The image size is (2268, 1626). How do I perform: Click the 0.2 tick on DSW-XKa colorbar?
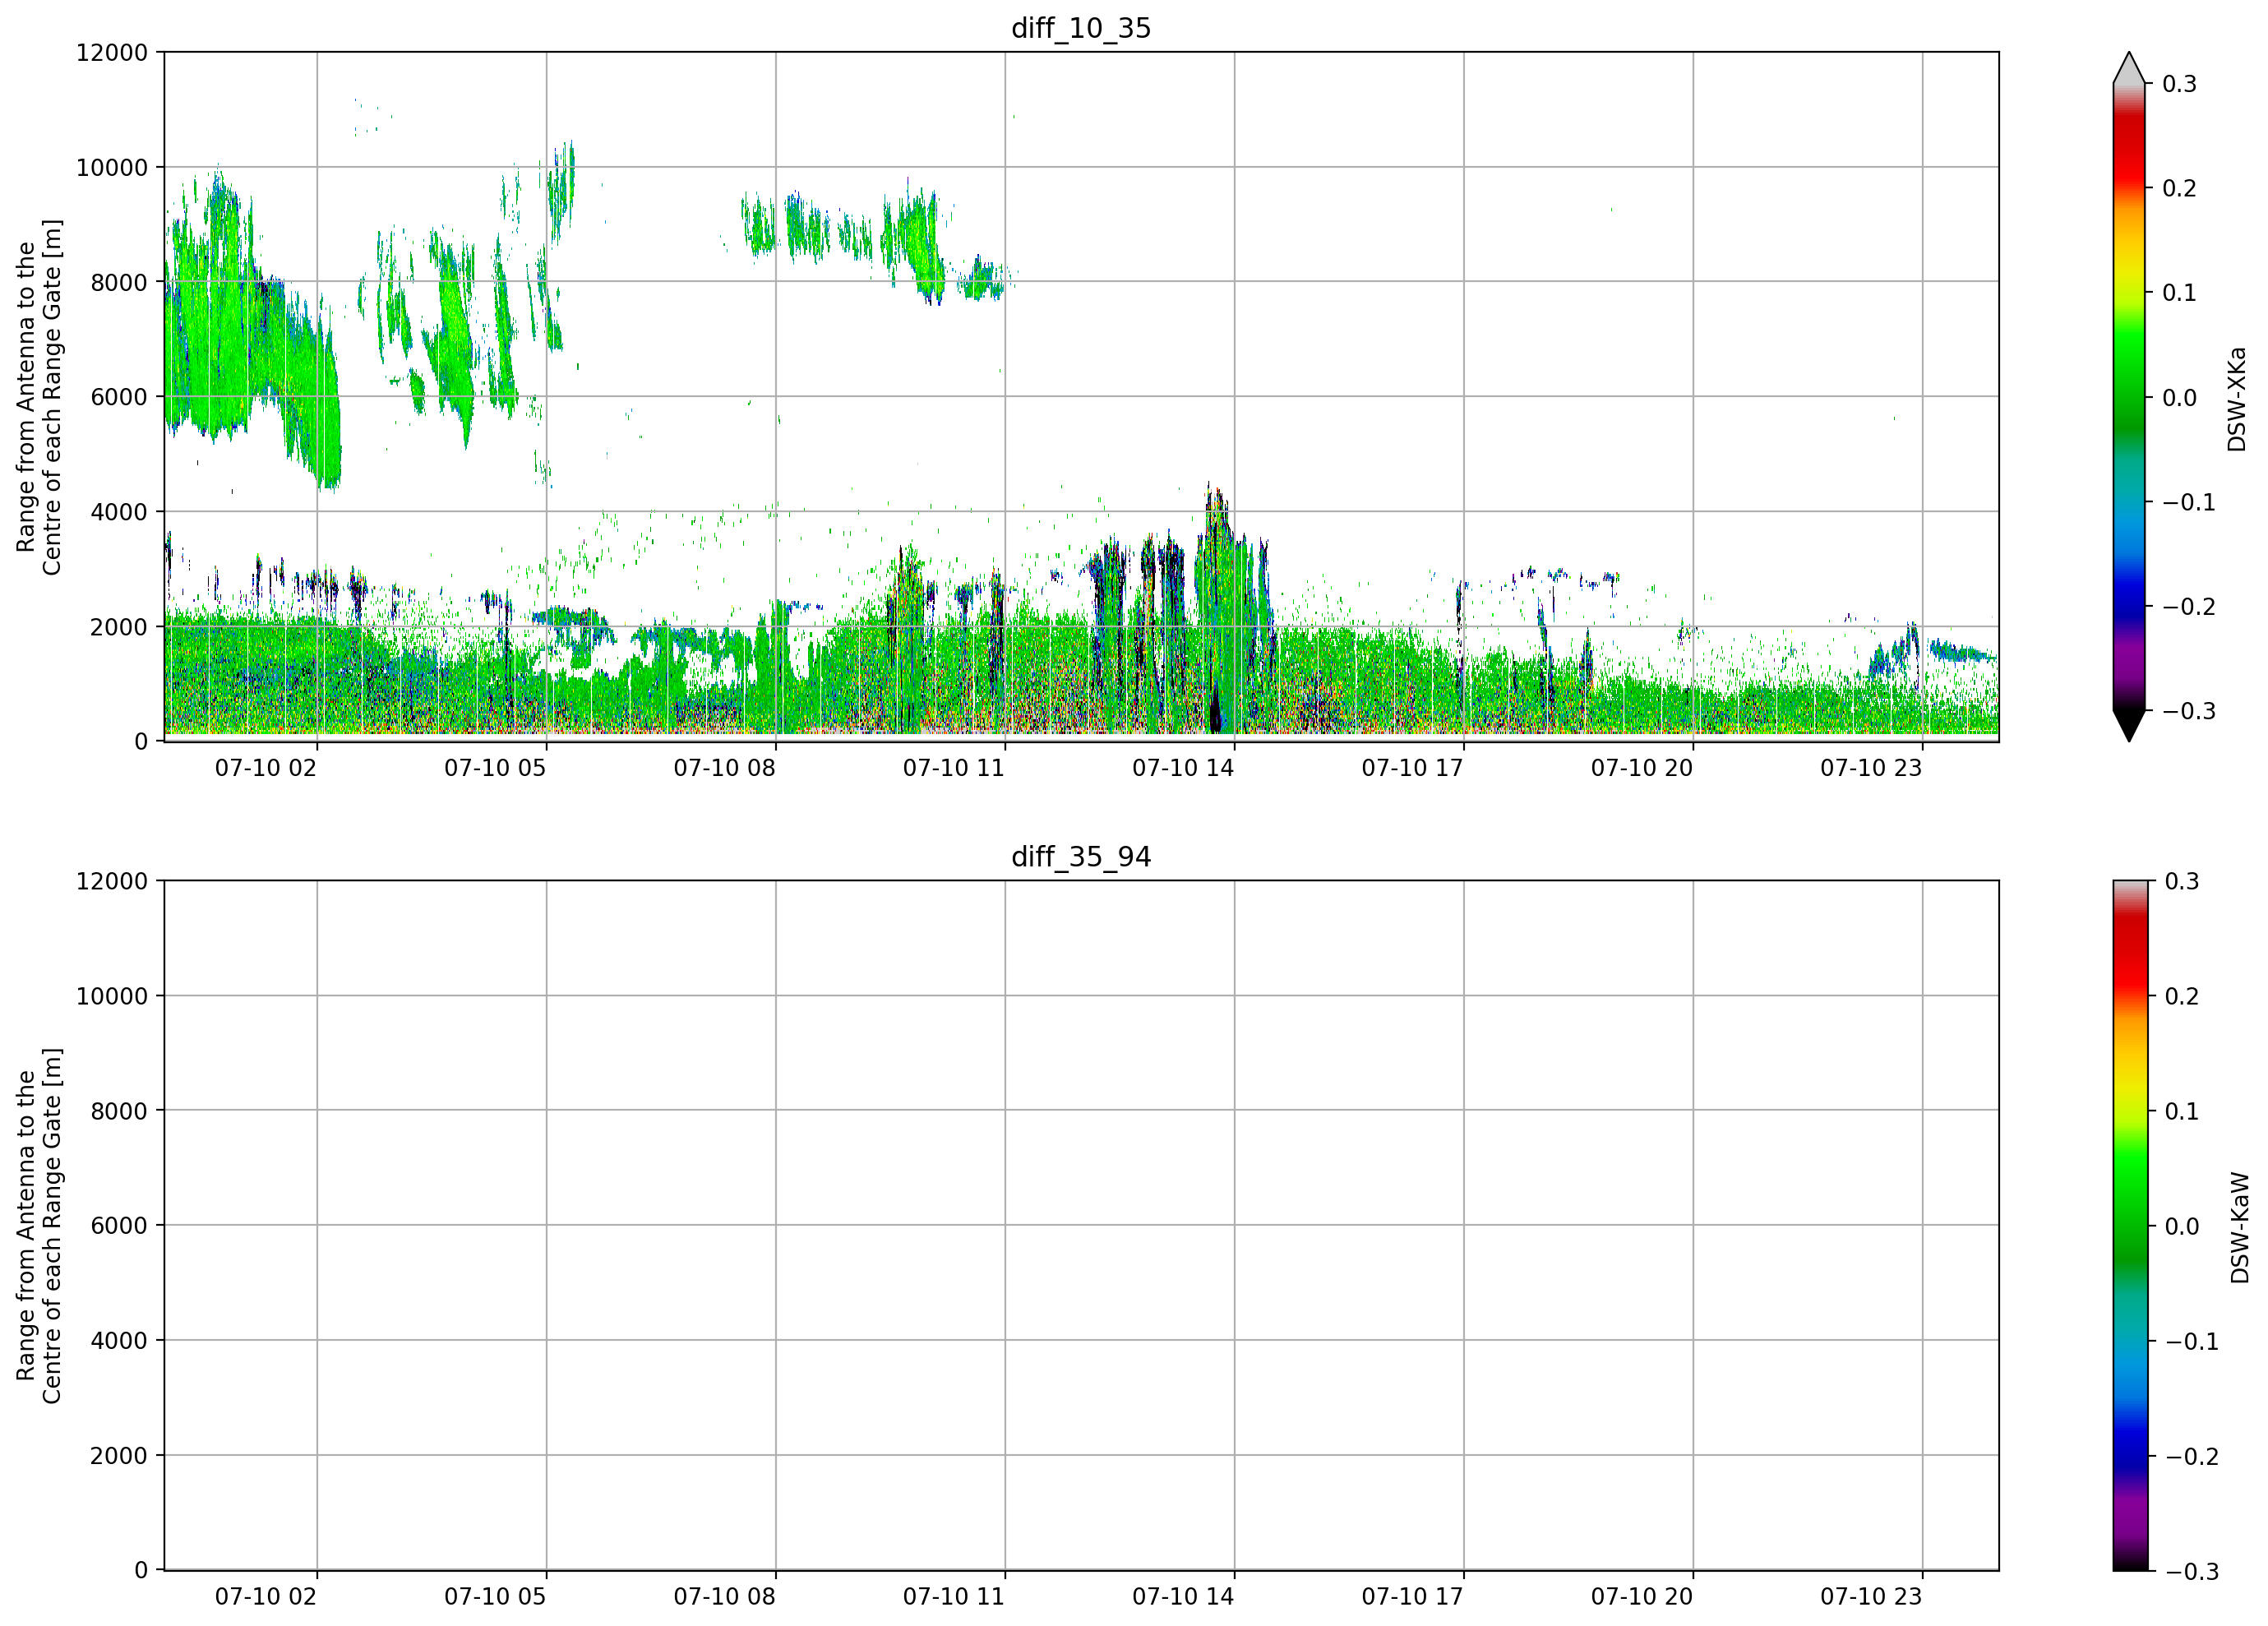click(2179, 188)
